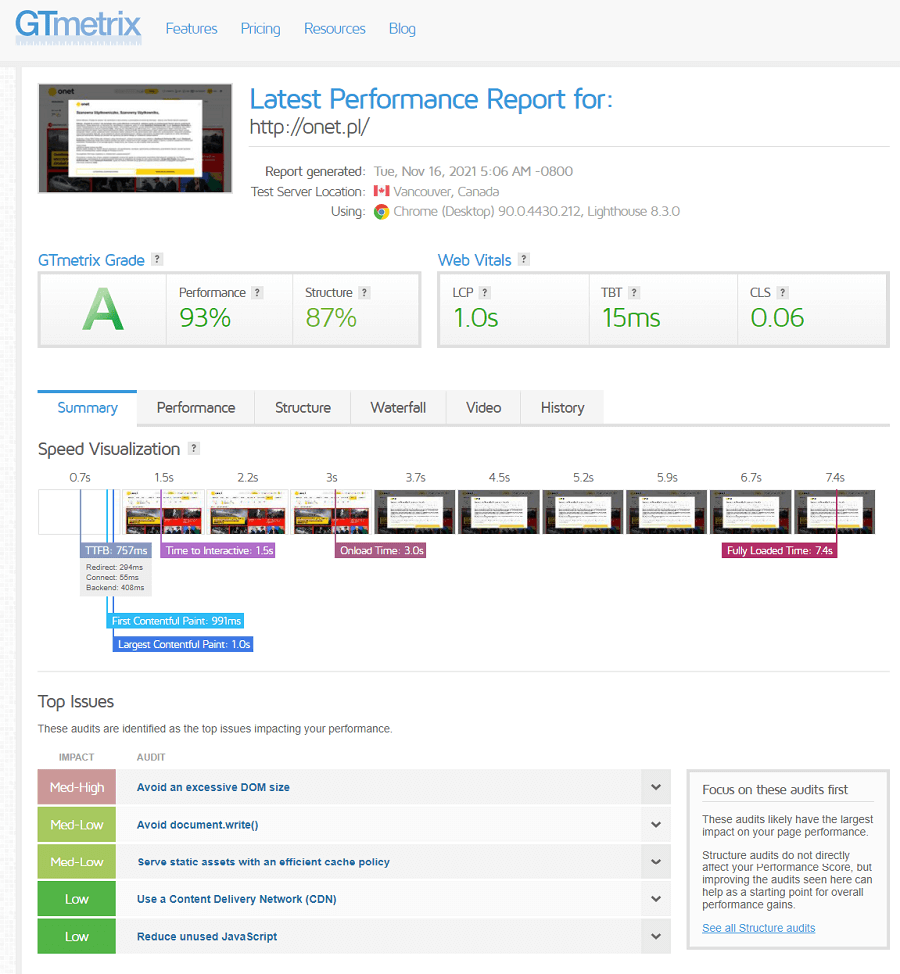
Task: Click the CLS value 0.06
Action: point(777,318)
